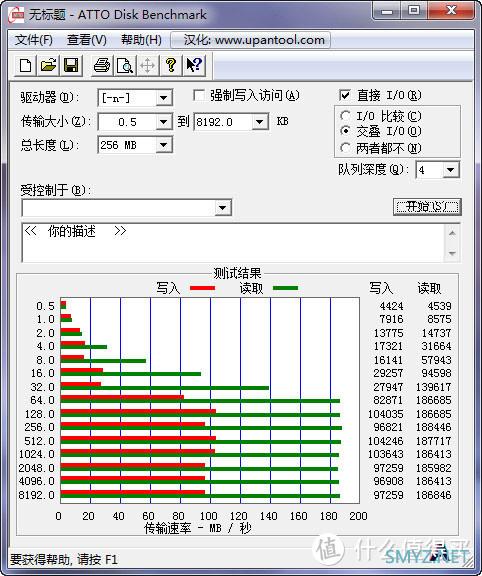Screen dimensions: 482x576
Task: Click the four-arrow move icon
Action: (148, 66)
